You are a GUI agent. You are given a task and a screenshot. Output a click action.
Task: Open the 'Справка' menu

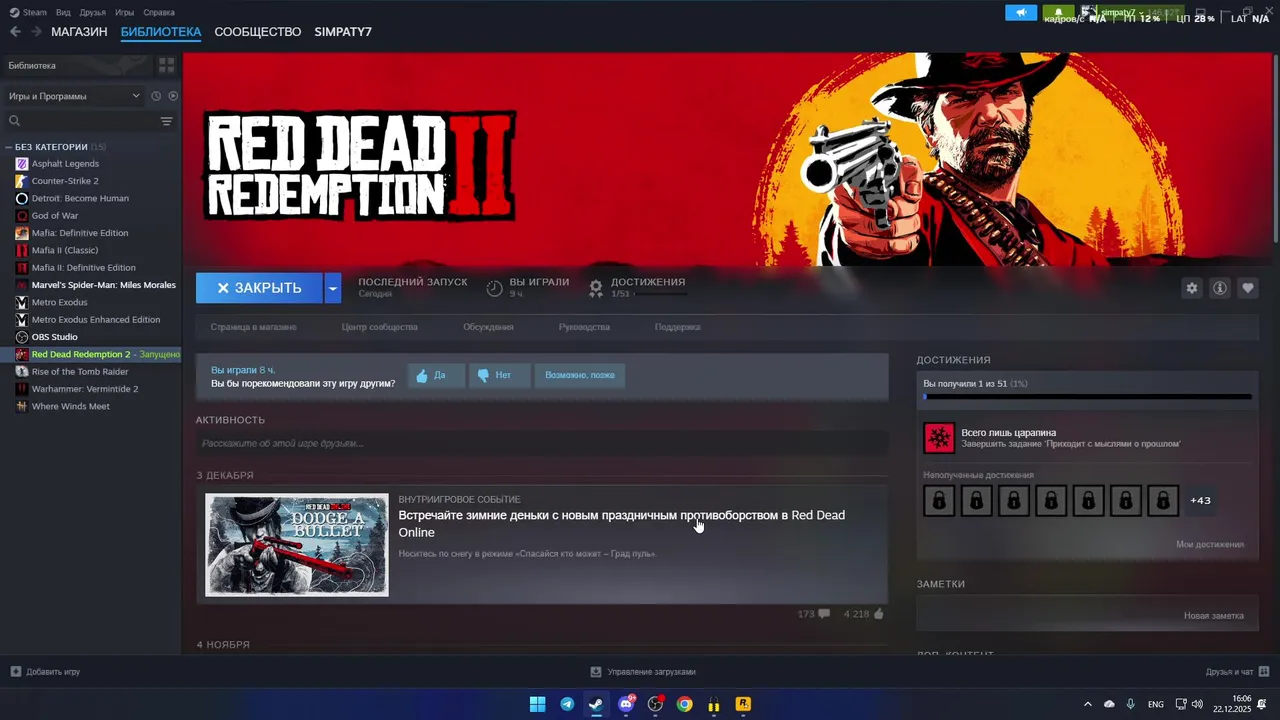tap(159, 12)
